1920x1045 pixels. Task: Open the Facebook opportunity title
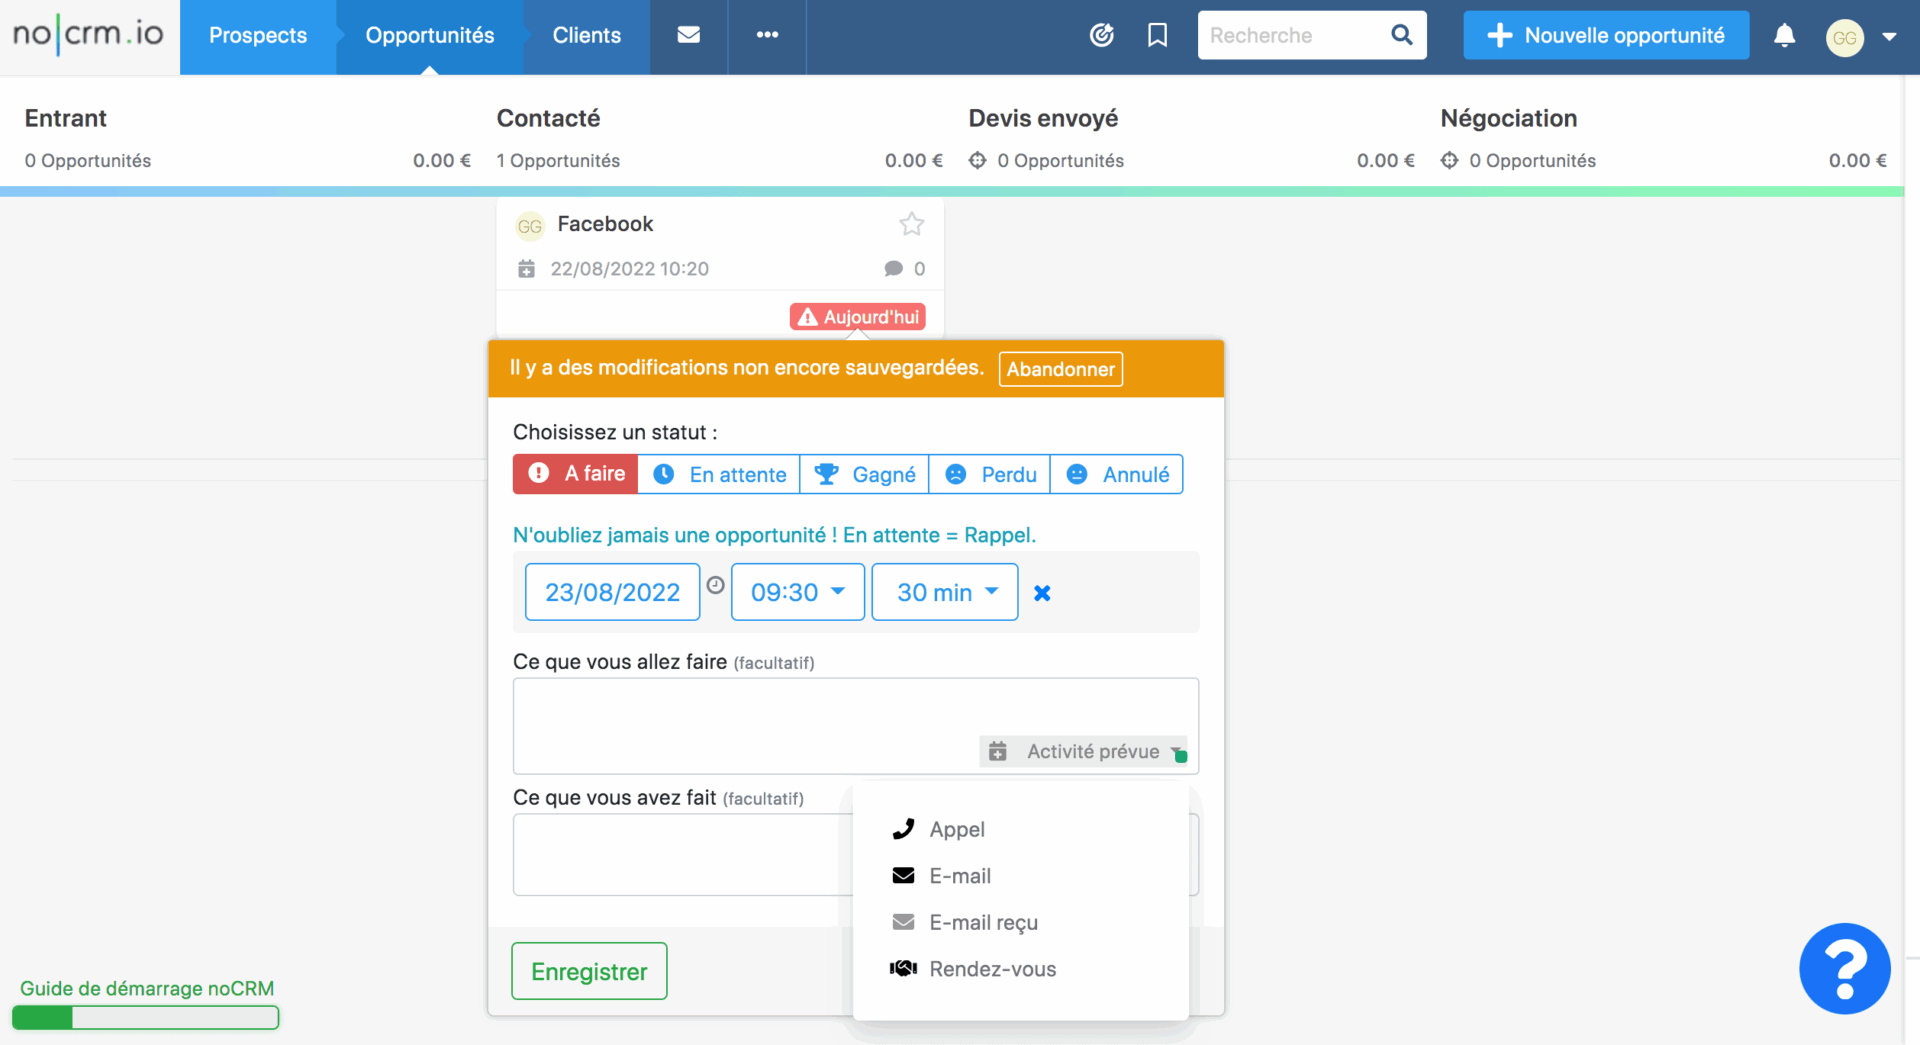tap(605, 224)
